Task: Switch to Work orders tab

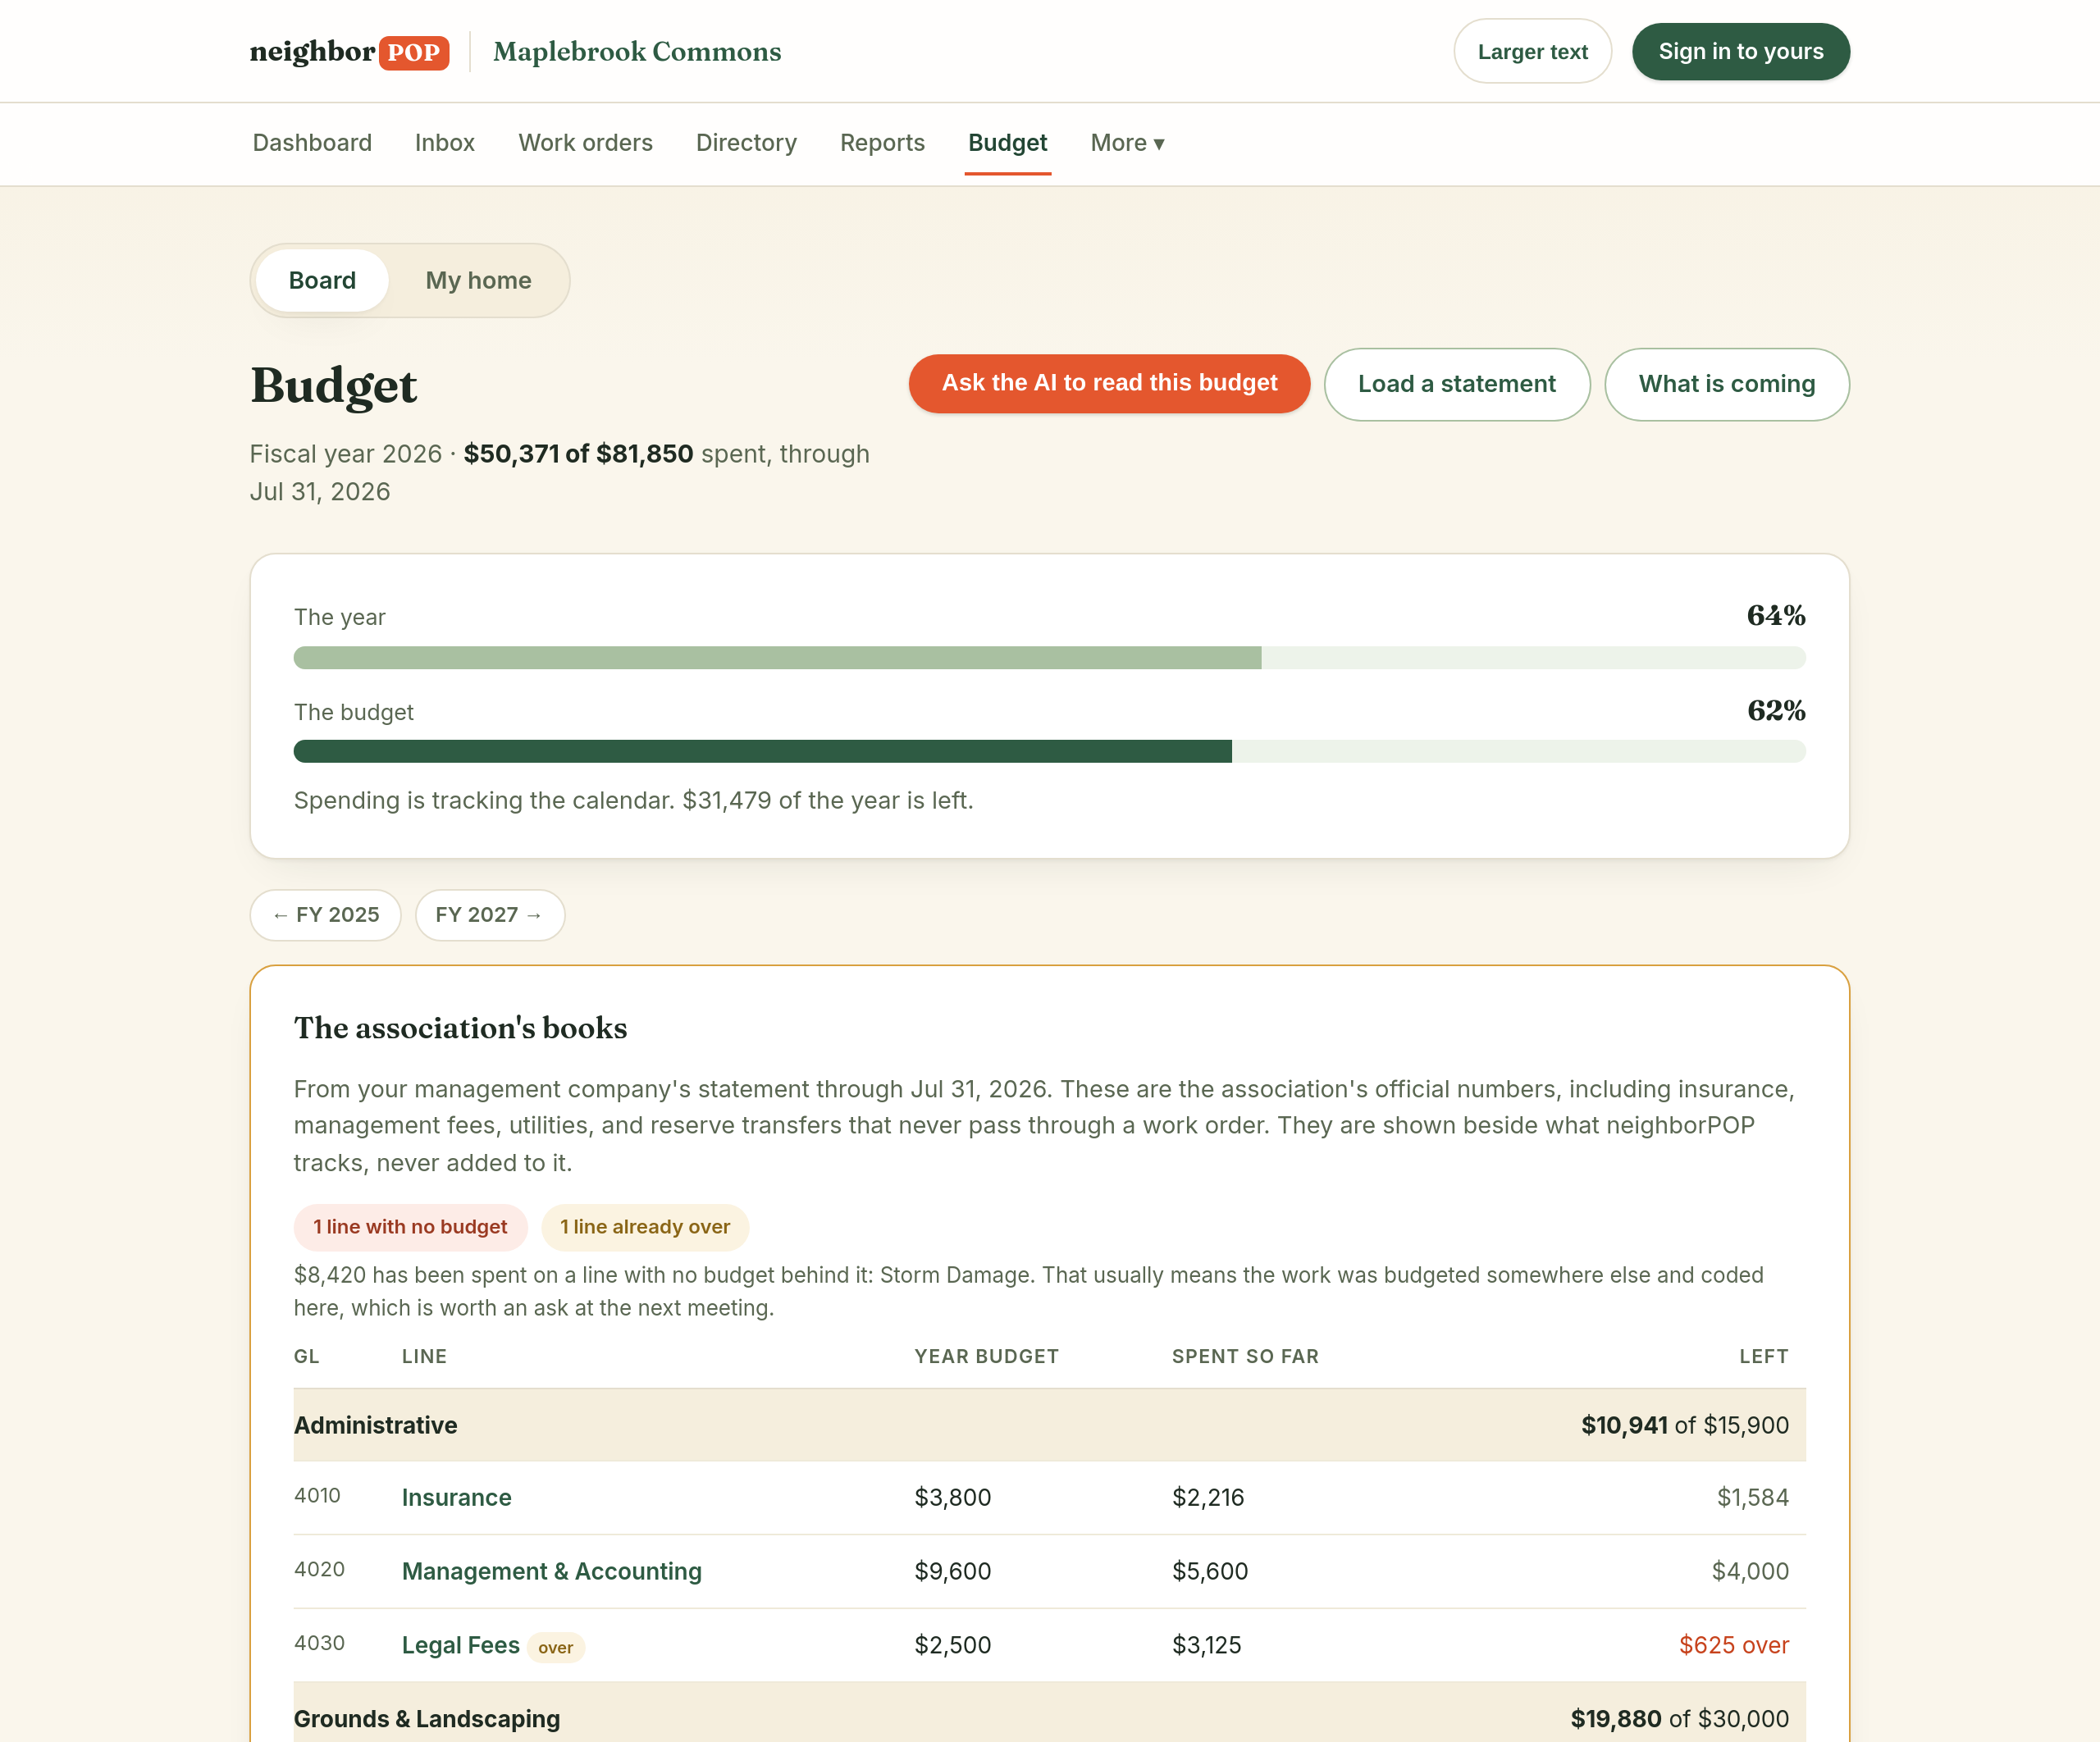Action: 585,143
